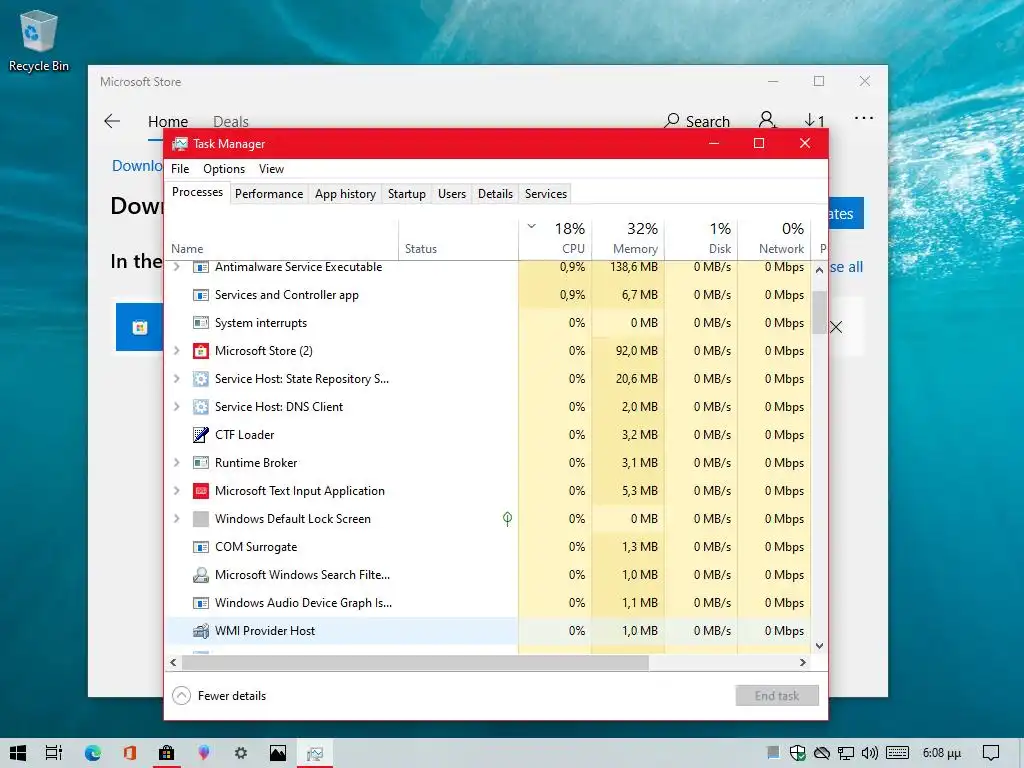Switch to Microsoft Store taskbar icon
This screenshot has height=768, width=1024.
pyautogui.click(x=167, y=753)
